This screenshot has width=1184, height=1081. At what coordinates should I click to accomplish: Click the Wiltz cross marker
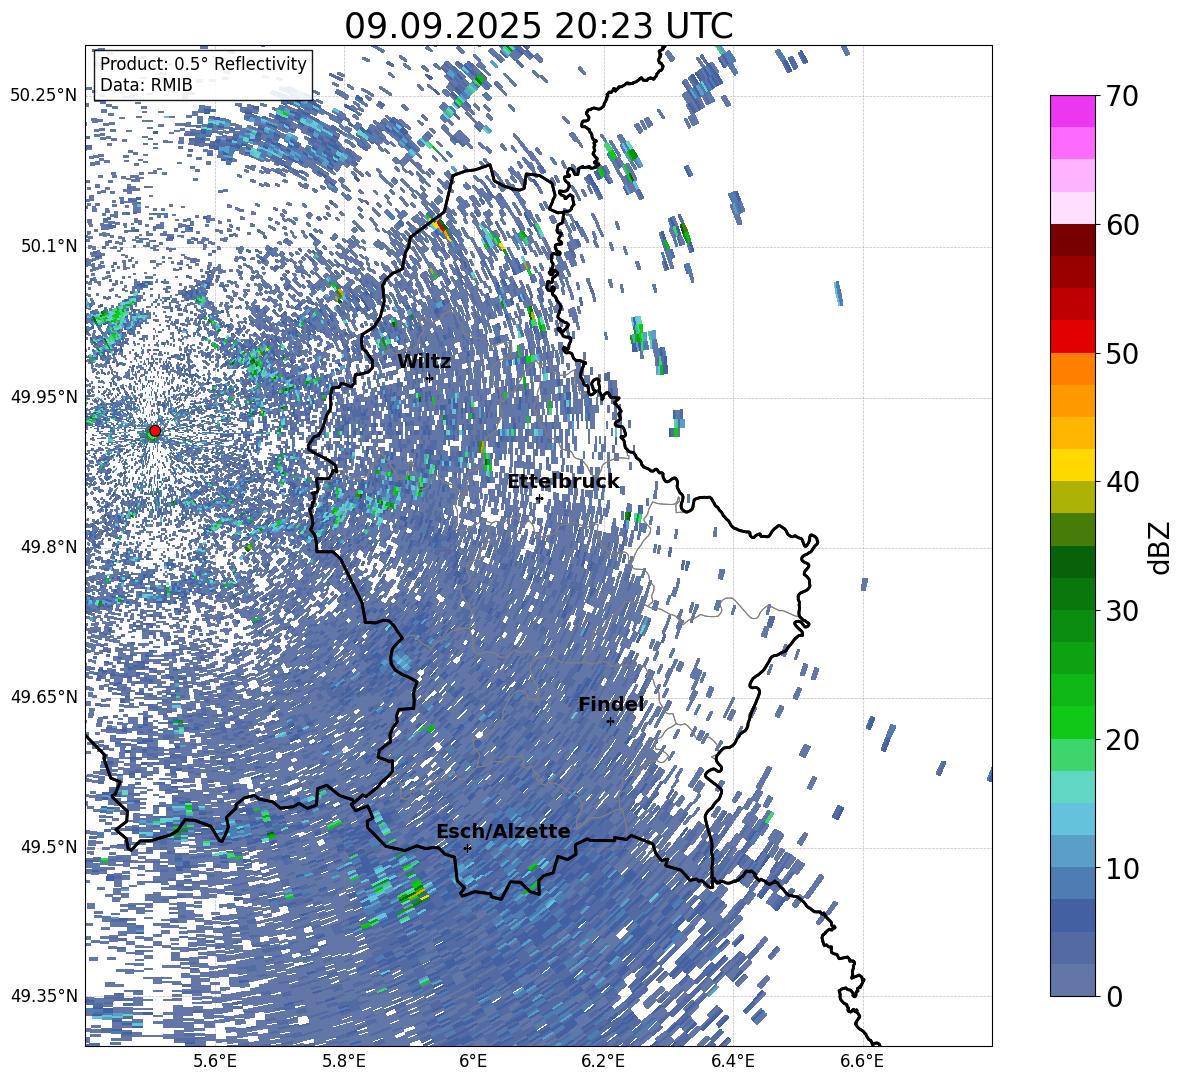click(430, 379)
